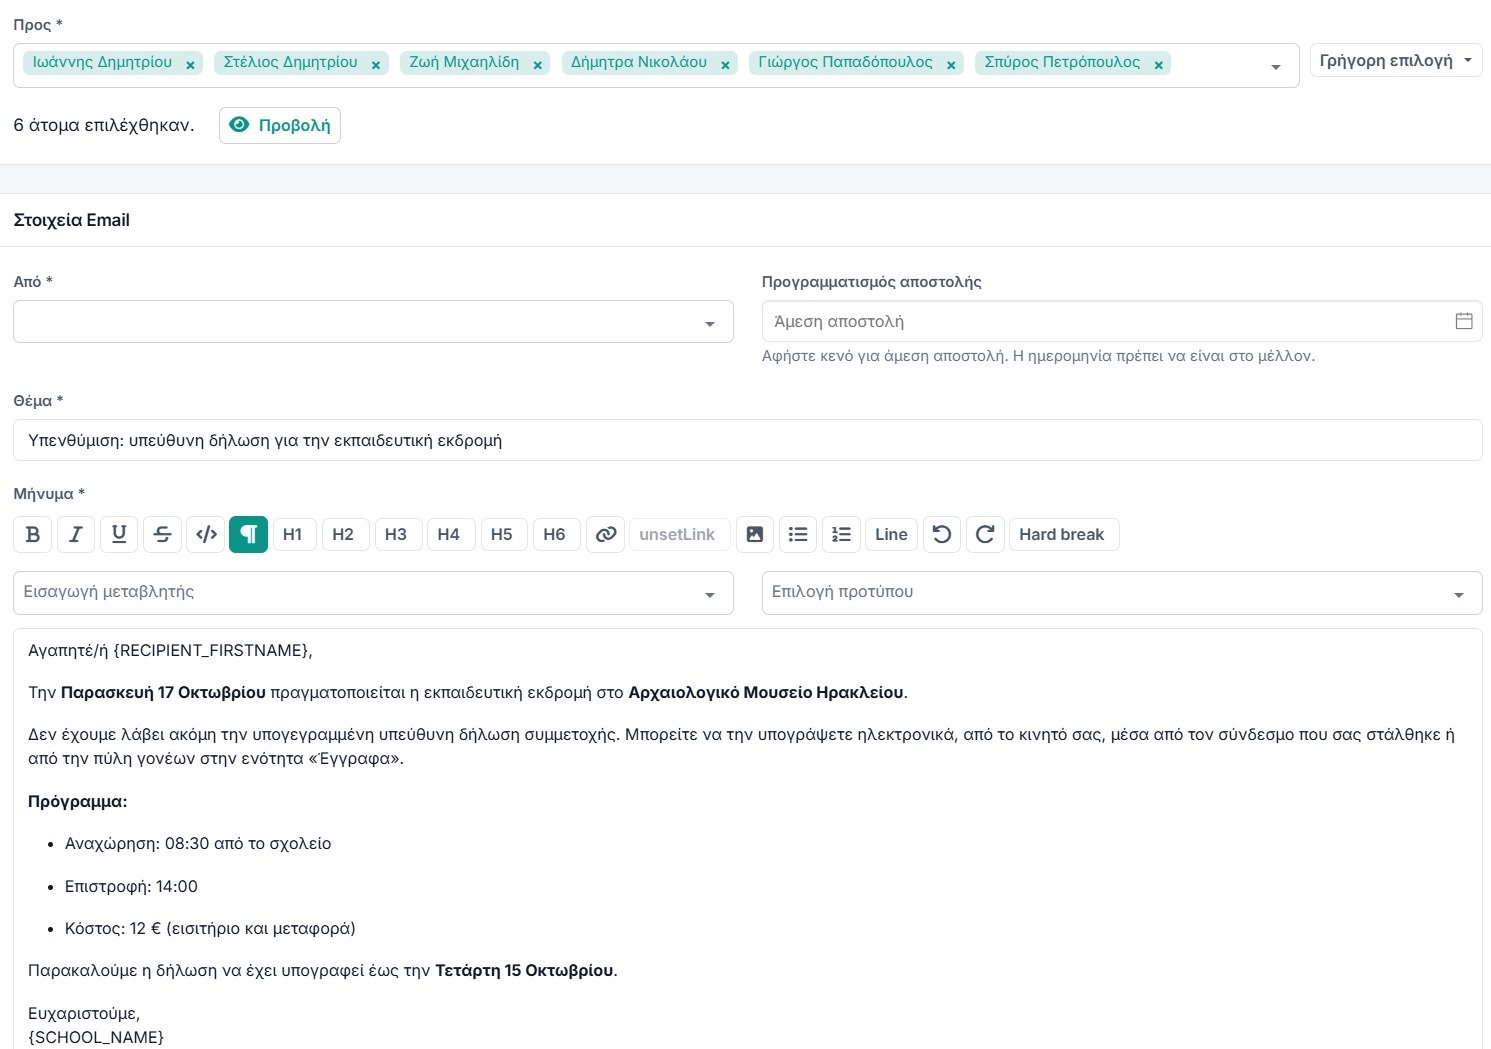Click the Θέμα subject input field
This screenshot has width=1491, height=1049.
[x=748, y=440]
